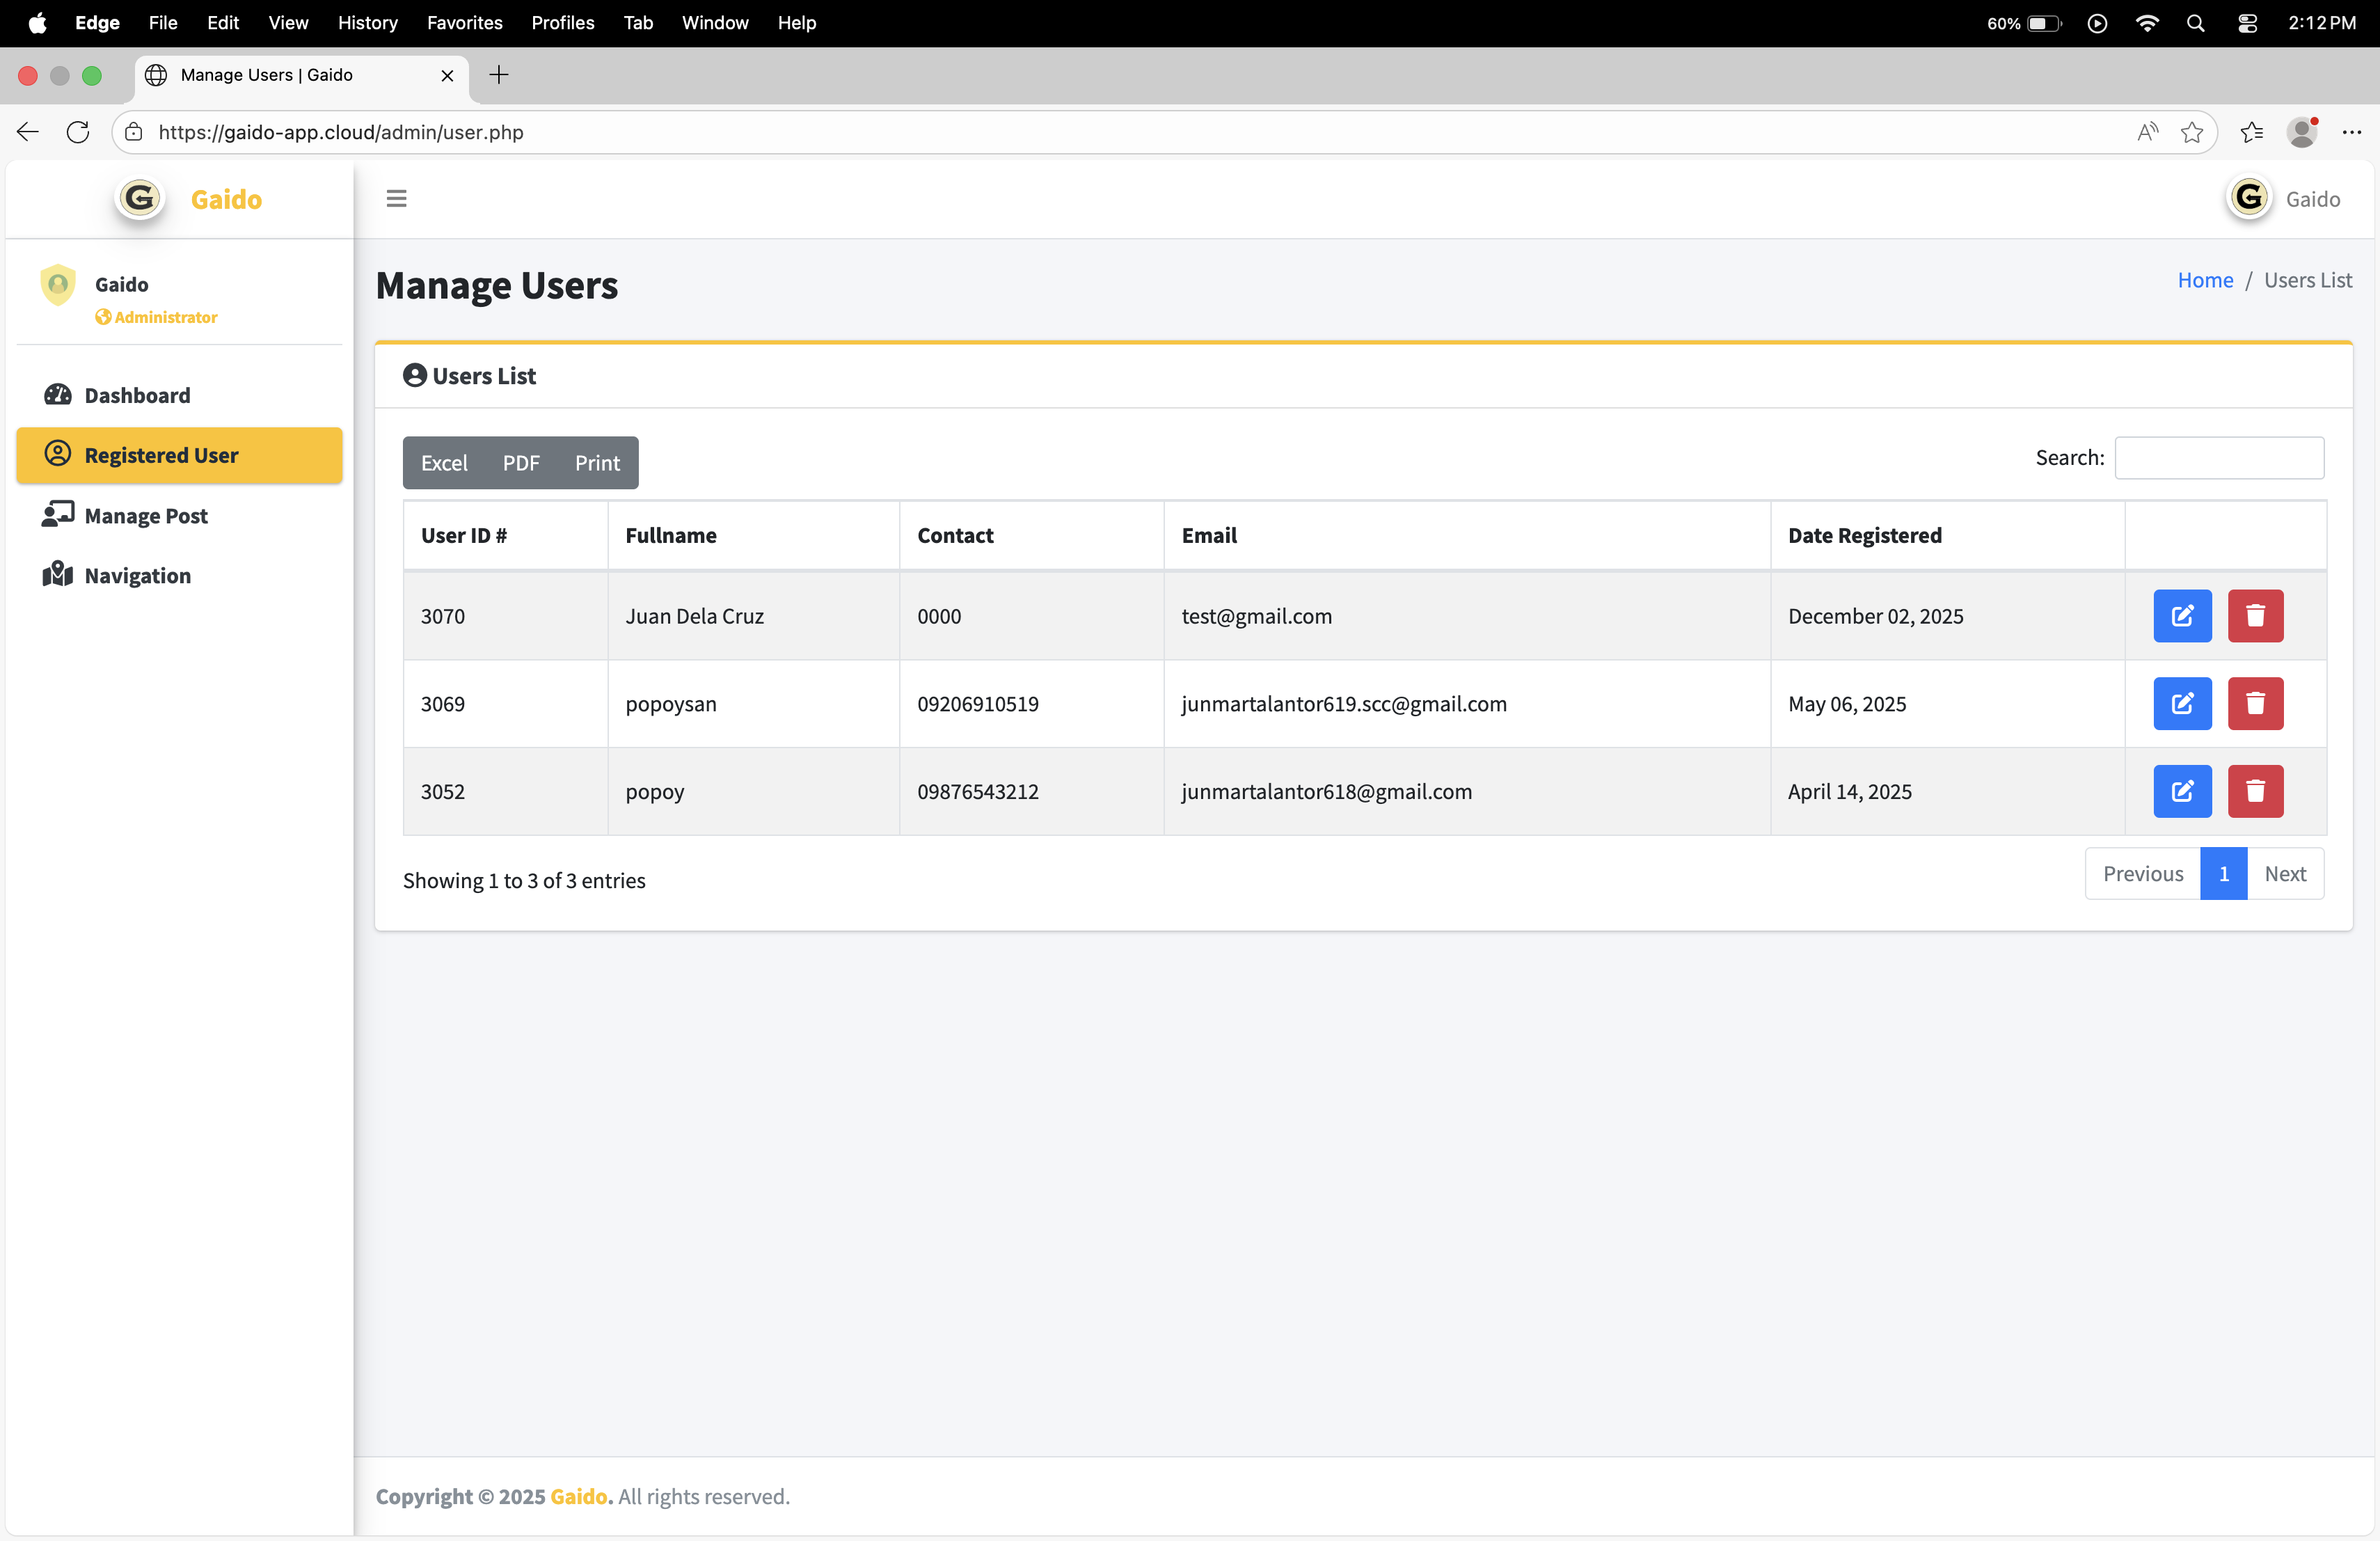Click the Search input field
This screenshot has width=2380, height=1541.
[x=2218, y=458]
